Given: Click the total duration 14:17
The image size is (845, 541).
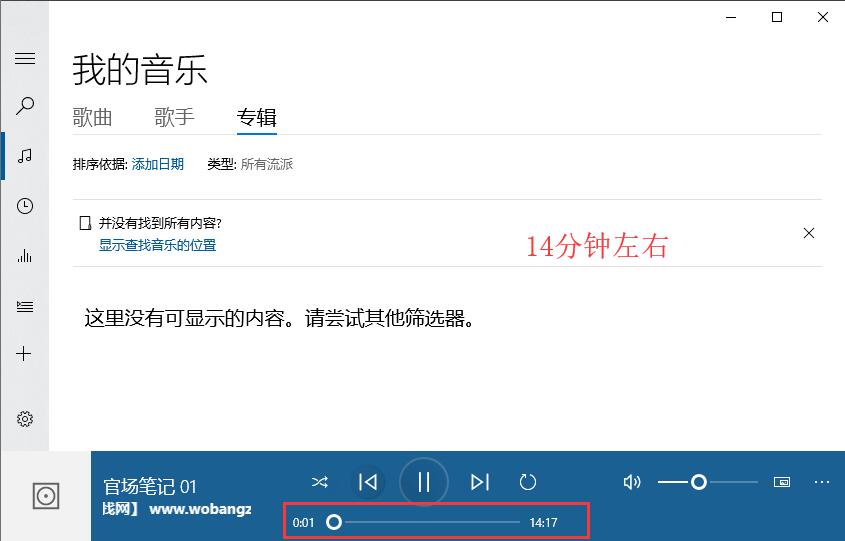Looking at the screenshot, I should pyautogui.click(x=543, y=523).
